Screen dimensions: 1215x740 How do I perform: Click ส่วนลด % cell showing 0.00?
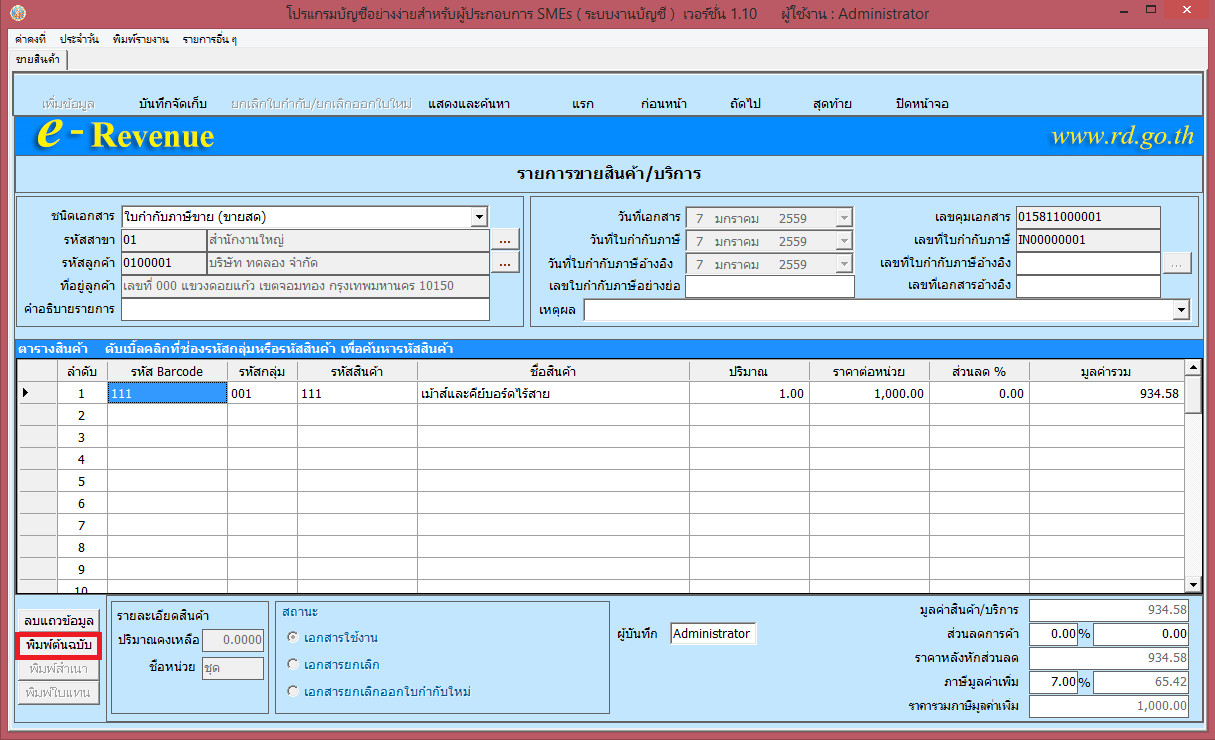pyautogui.click(x=979, y=393)
